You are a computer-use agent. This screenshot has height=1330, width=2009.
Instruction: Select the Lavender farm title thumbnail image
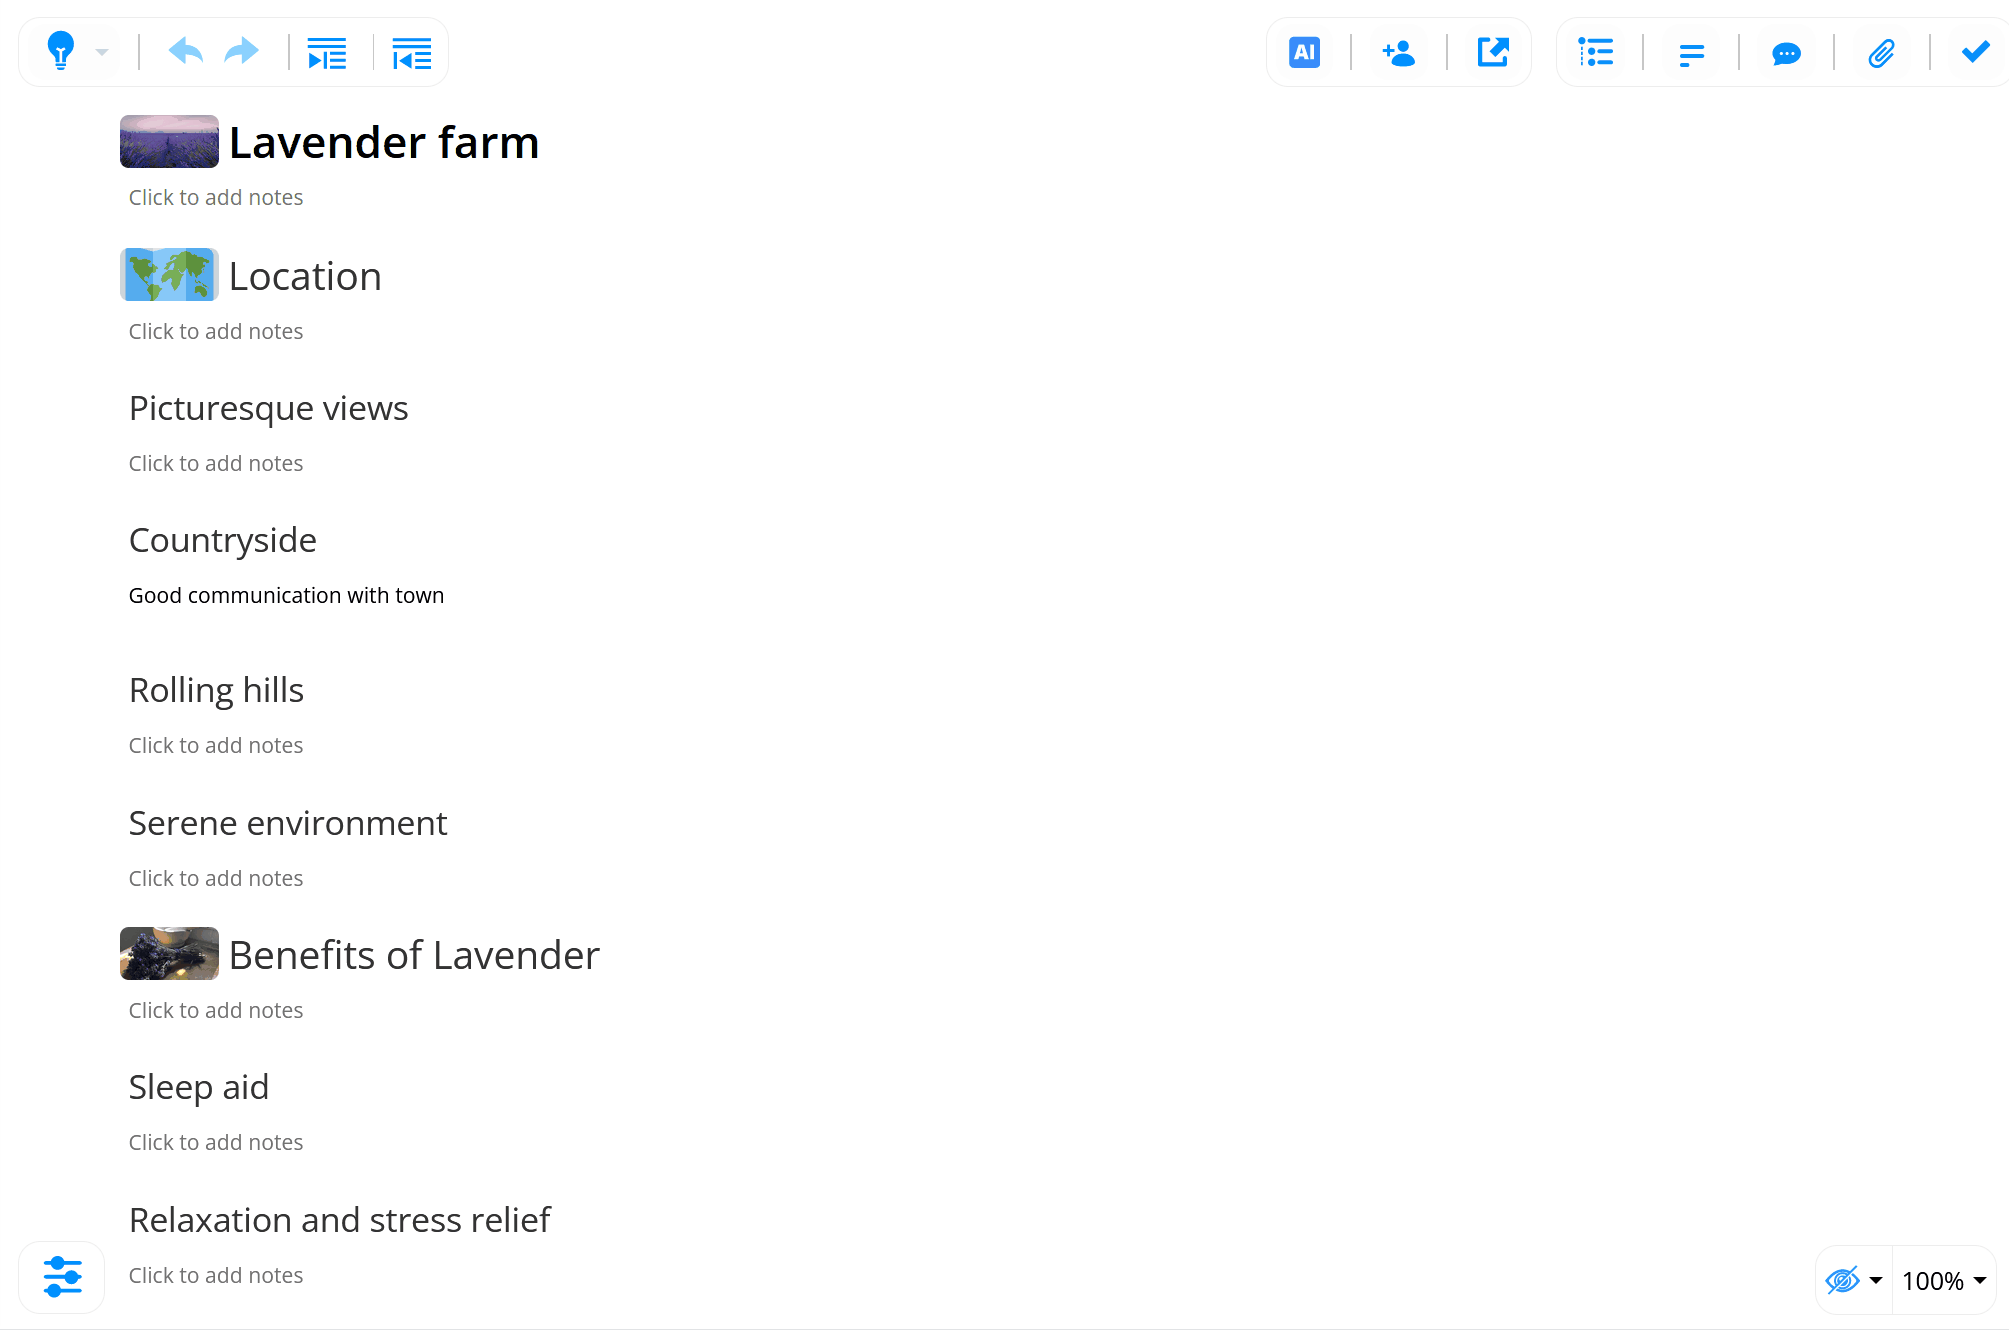click(x=169, y=142)
